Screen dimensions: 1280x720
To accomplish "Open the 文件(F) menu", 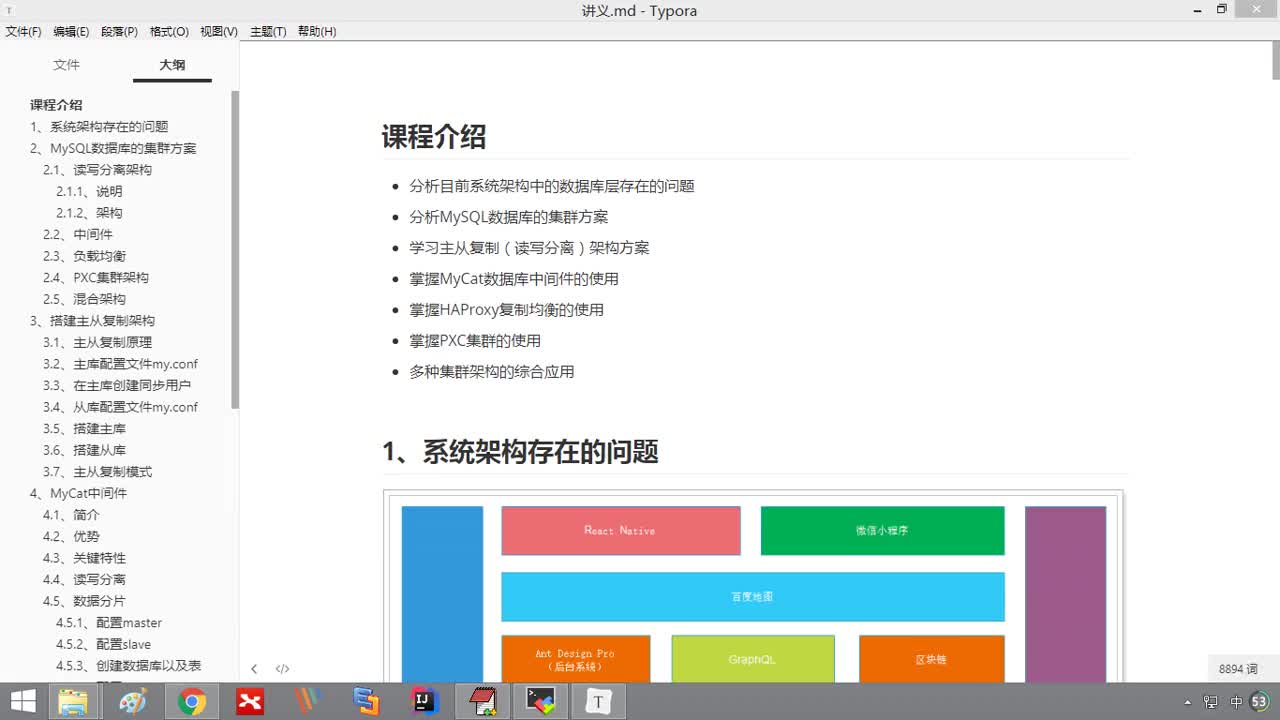I will [x=24, y=31].
